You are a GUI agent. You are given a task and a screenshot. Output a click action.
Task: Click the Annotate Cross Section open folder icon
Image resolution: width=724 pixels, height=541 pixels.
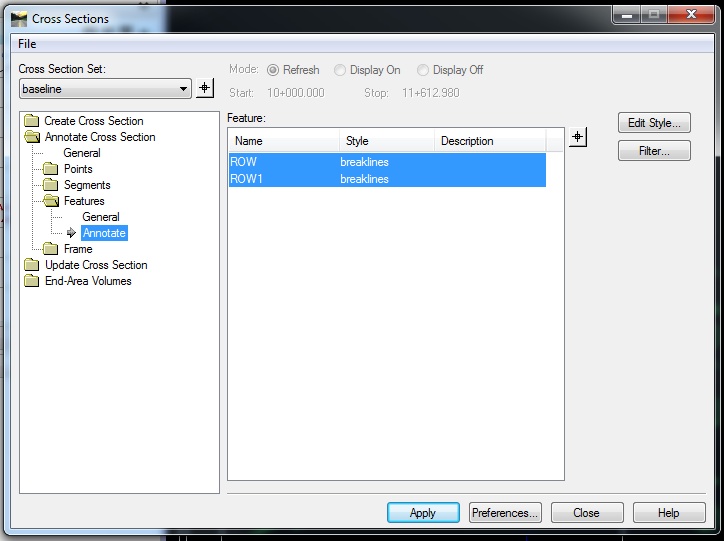click(32, 137)
